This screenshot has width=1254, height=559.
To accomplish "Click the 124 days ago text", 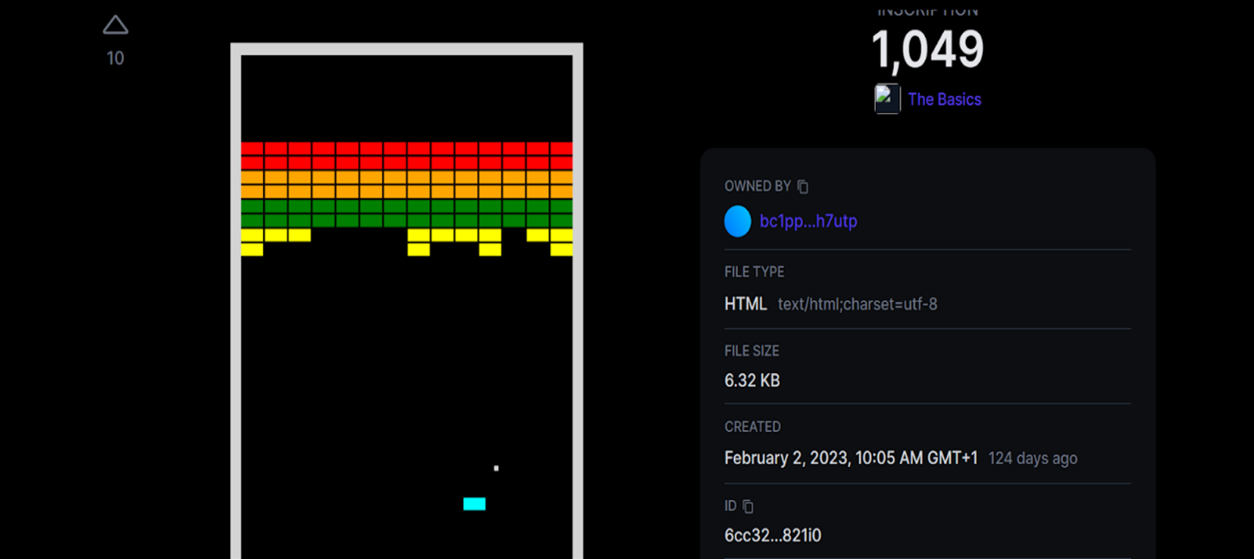I will 1033,458.
